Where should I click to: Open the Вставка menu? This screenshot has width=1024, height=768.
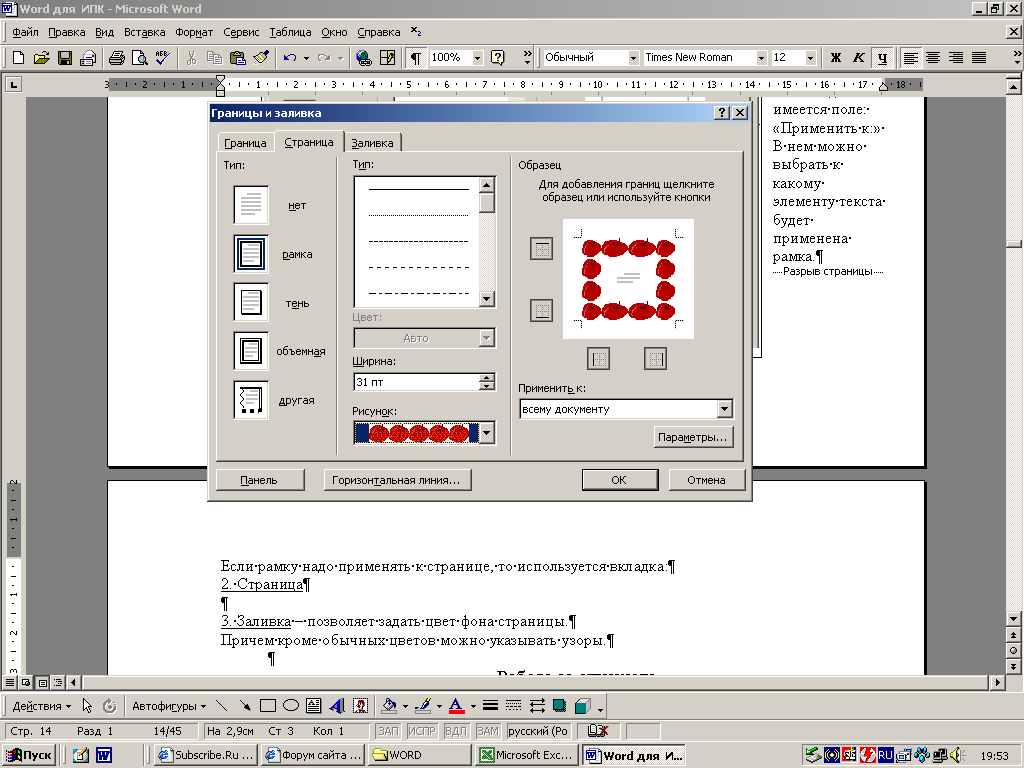[x=144, y=32]
